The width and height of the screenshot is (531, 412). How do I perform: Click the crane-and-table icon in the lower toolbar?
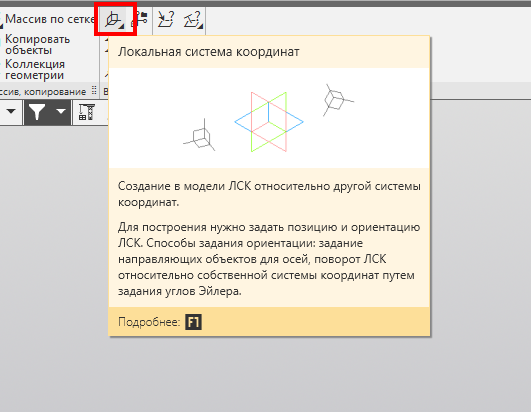(86, 112)
